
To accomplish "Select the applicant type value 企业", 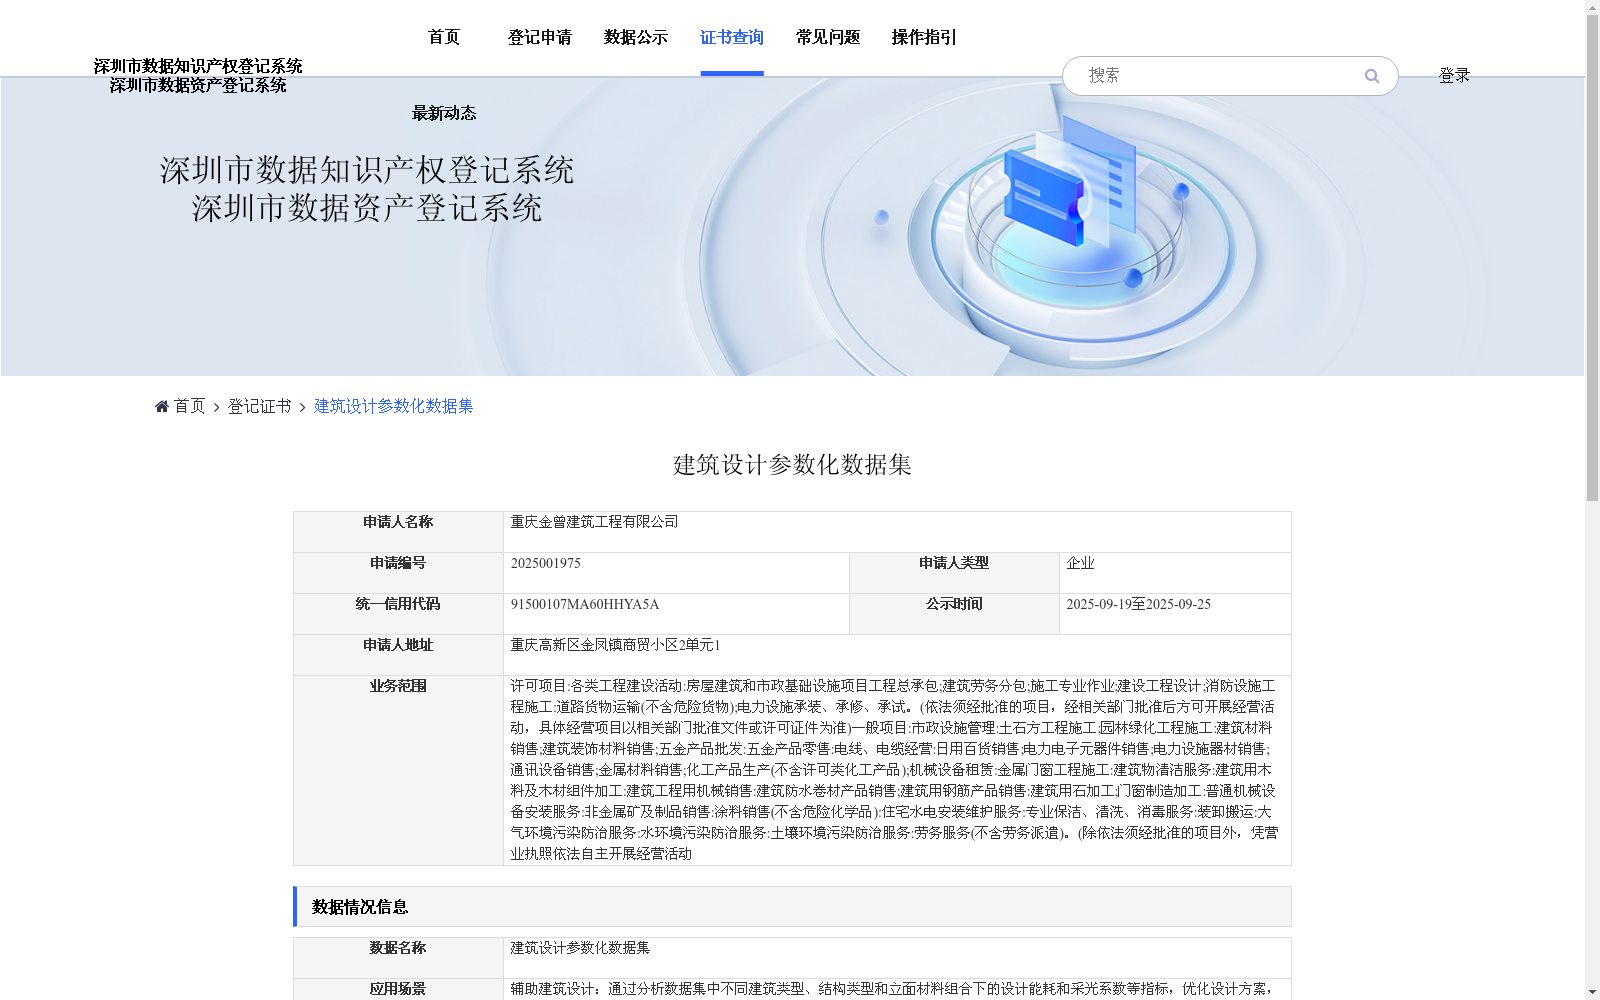I will 1080,563.
